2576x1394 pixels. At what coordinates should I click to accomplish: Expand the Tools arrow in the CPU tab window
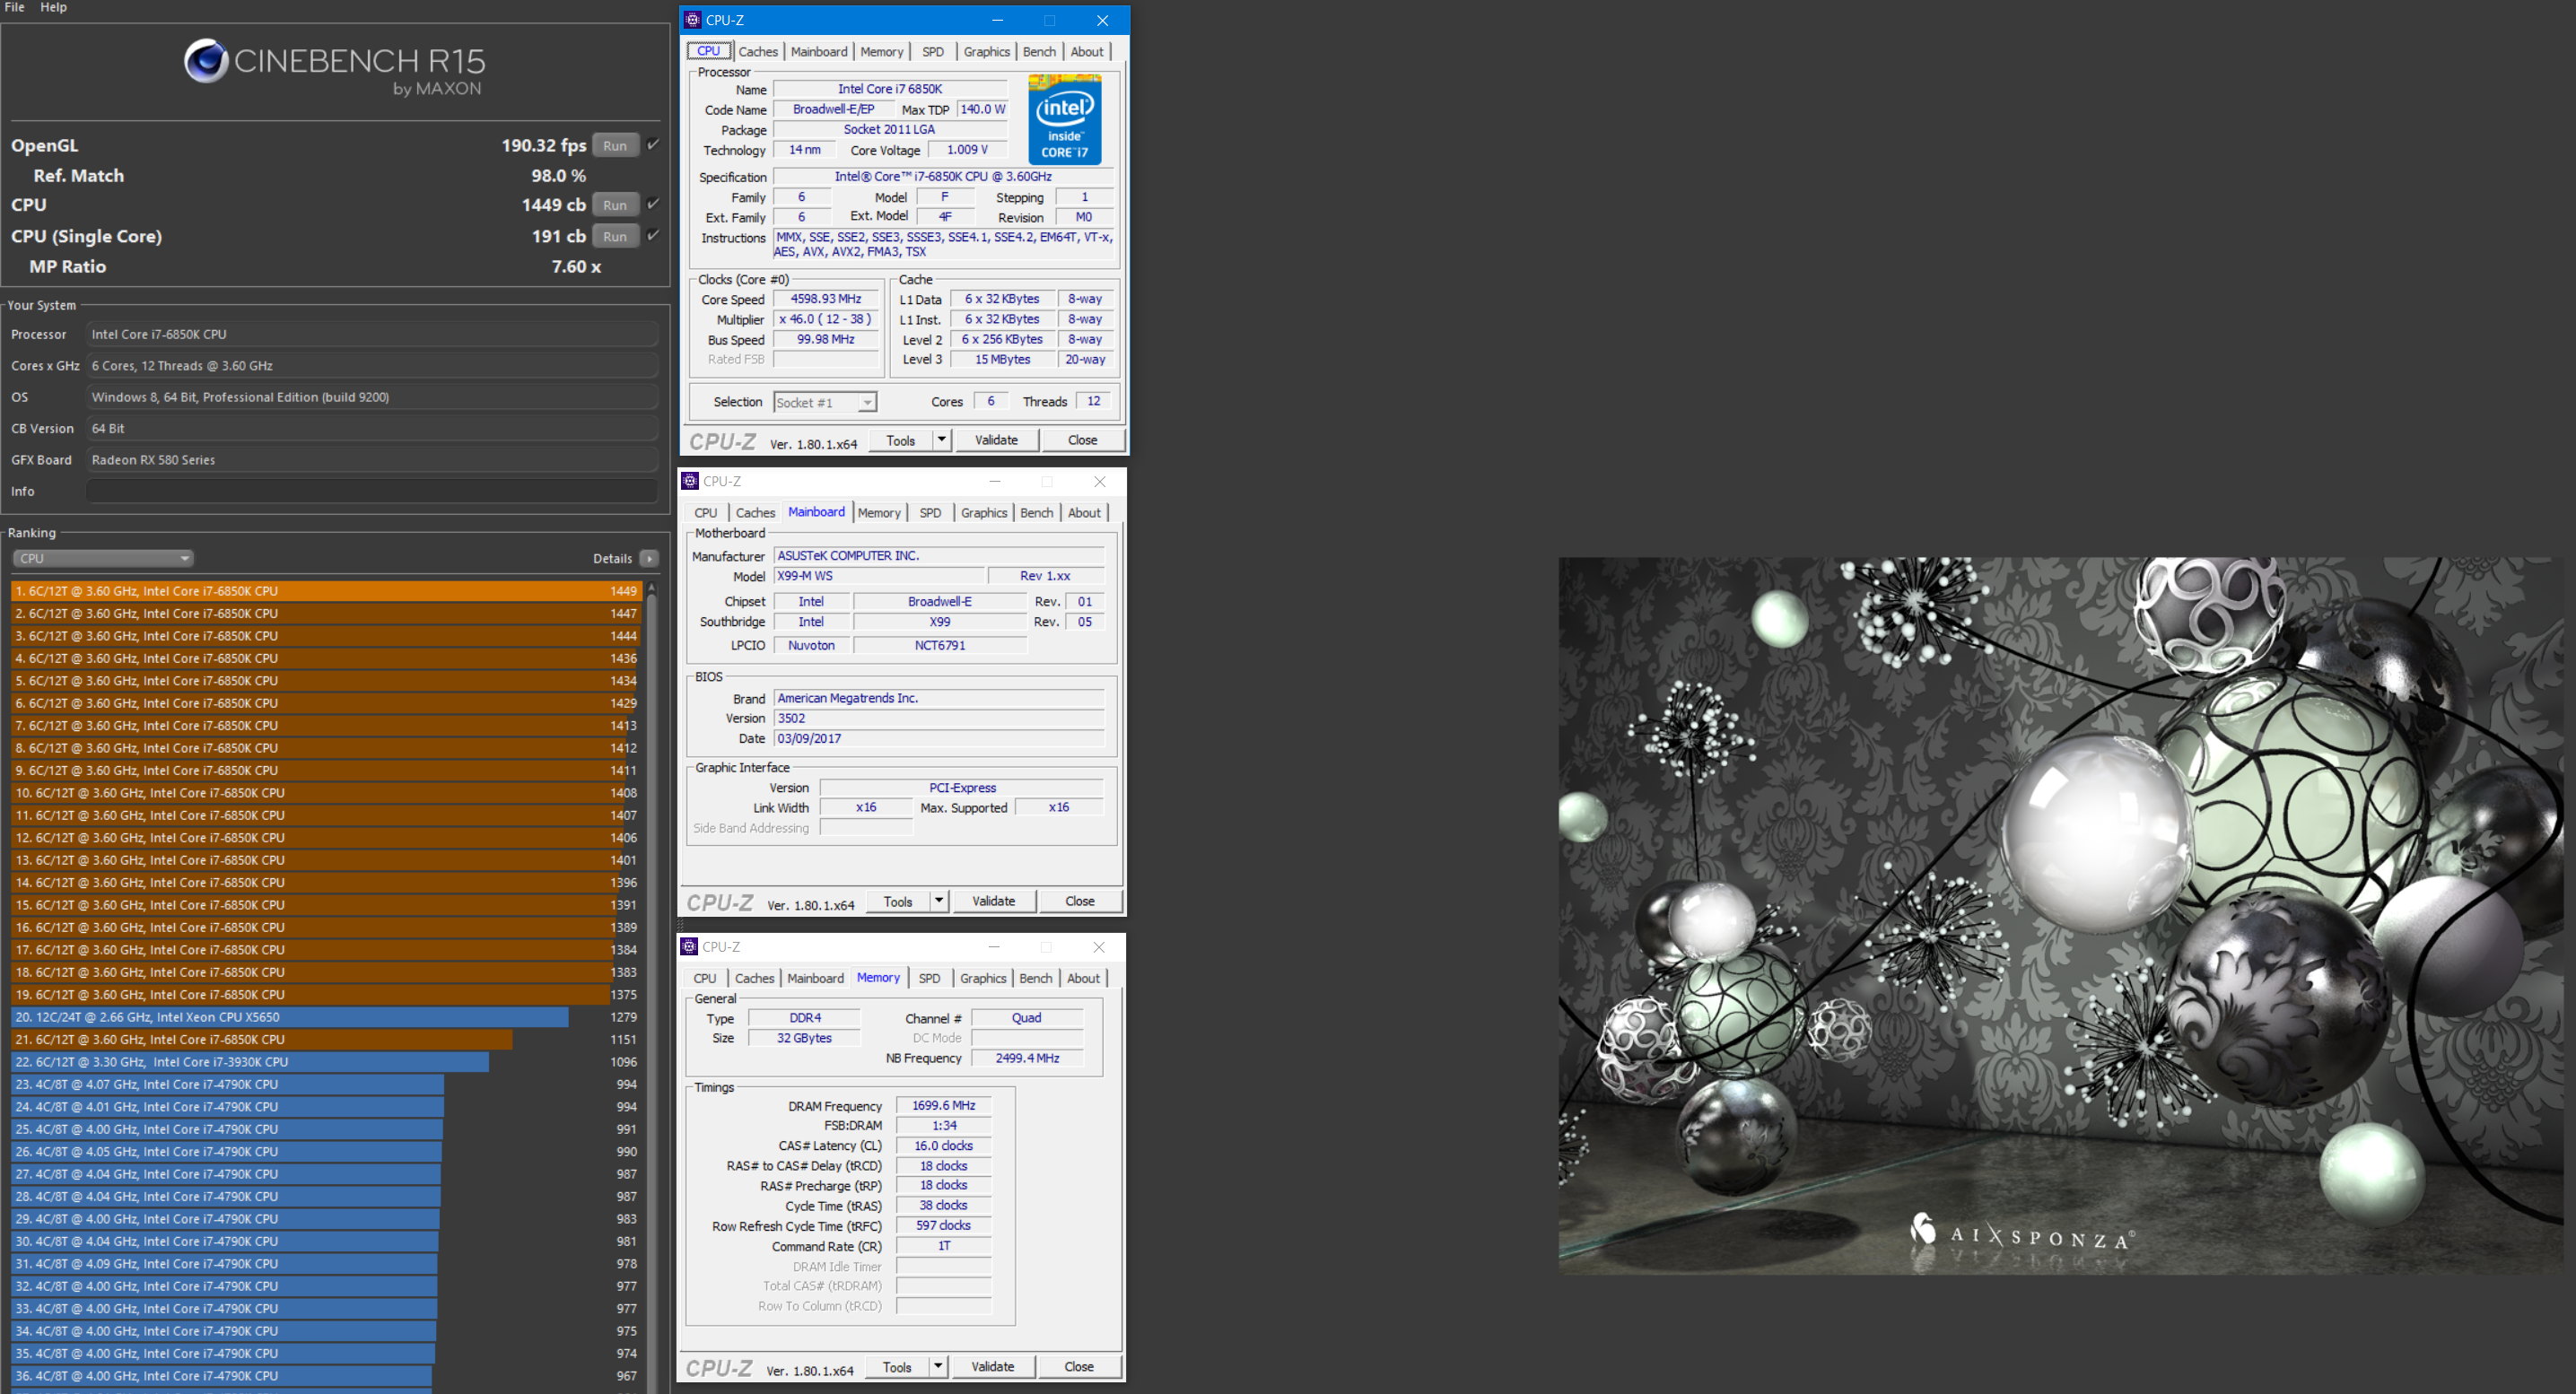click(x=941, y=440)
